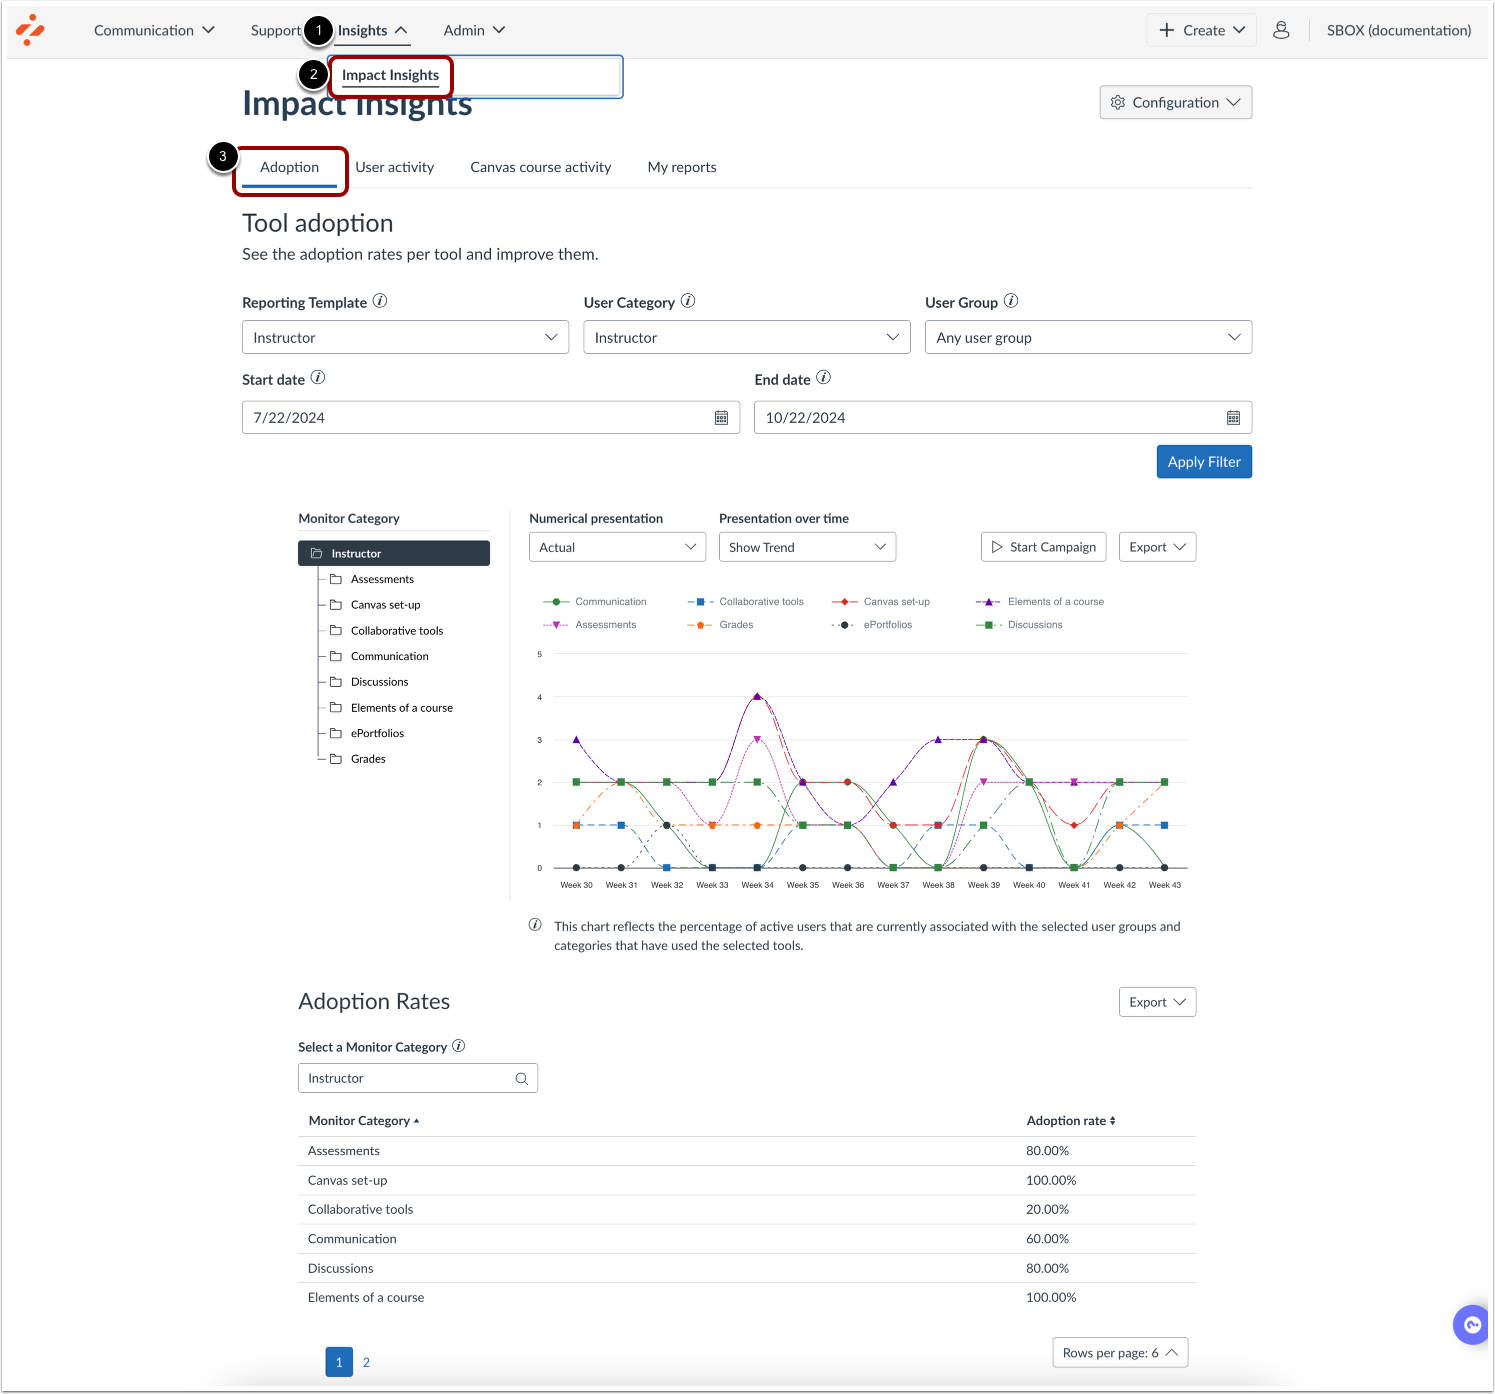Sort the table by Adoption rate
Screen dimensions: 1495x1394
[x=1070, y=1120]
